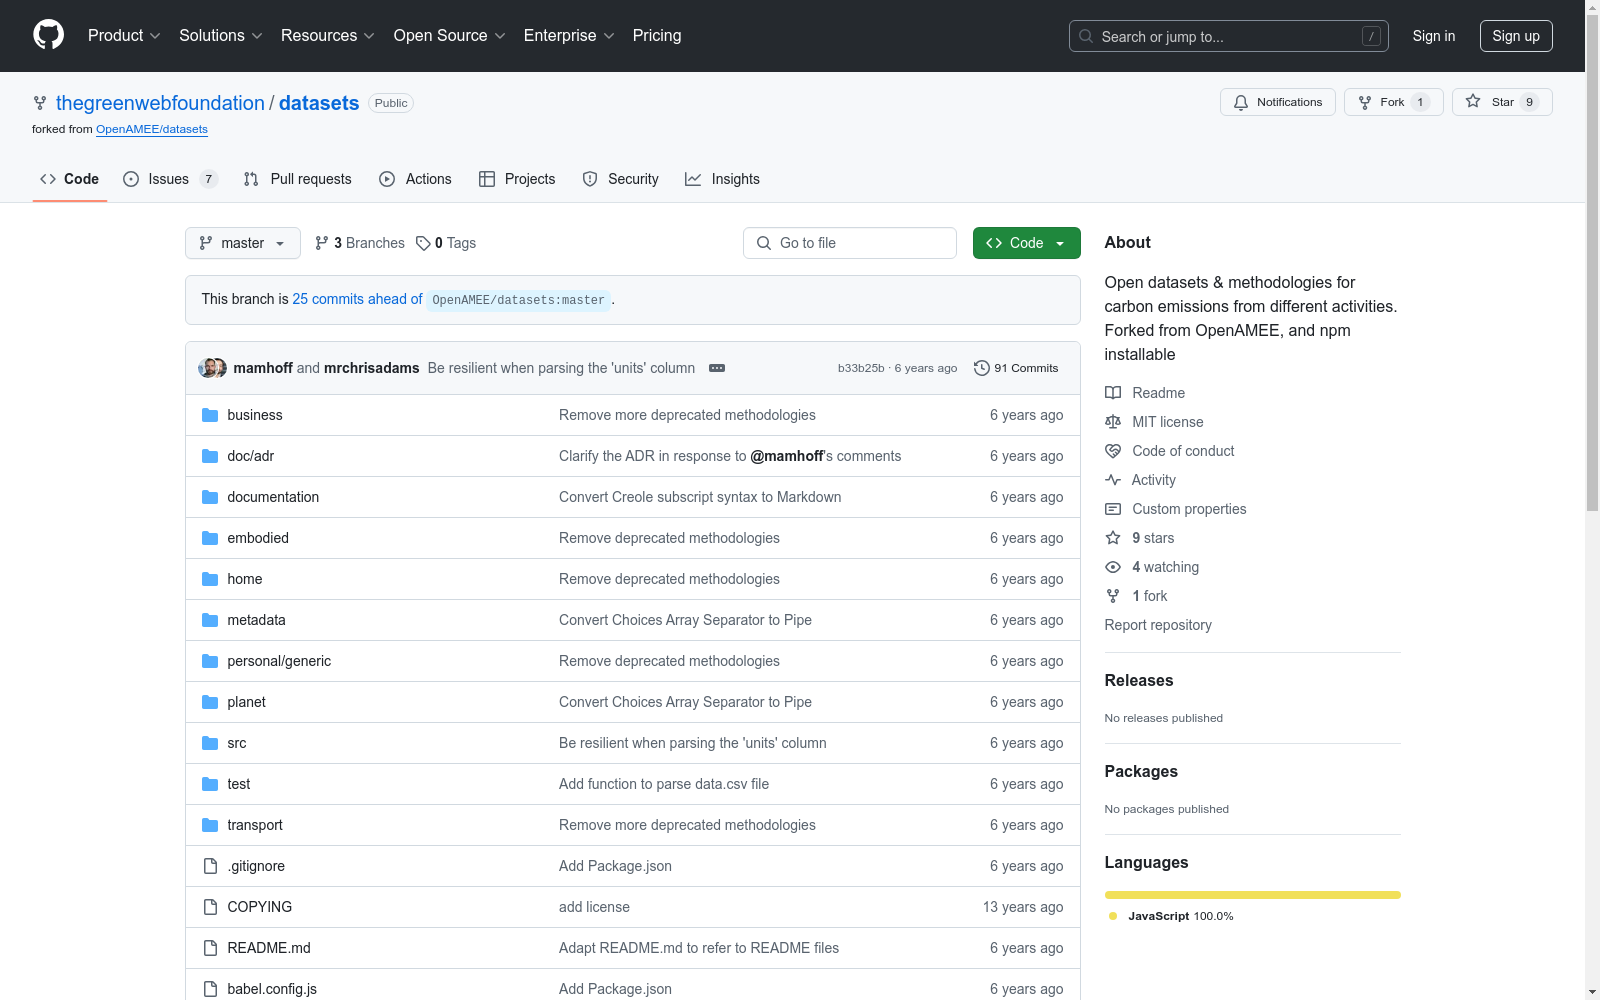Open the Issues tab
Image resolution: width=1600 pixels, height=1000 pixels.
[169, 179]
